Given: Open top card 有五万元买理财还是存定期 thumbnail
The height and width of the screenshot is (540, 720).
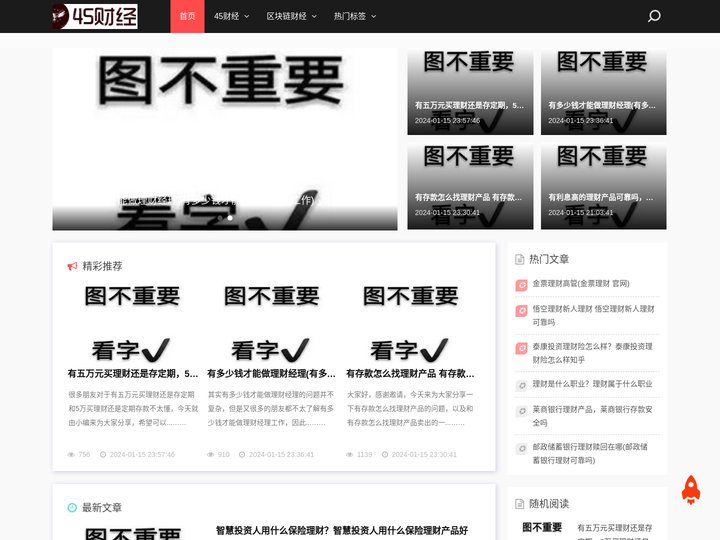Looking at the screenshot, I should (470, 92).
